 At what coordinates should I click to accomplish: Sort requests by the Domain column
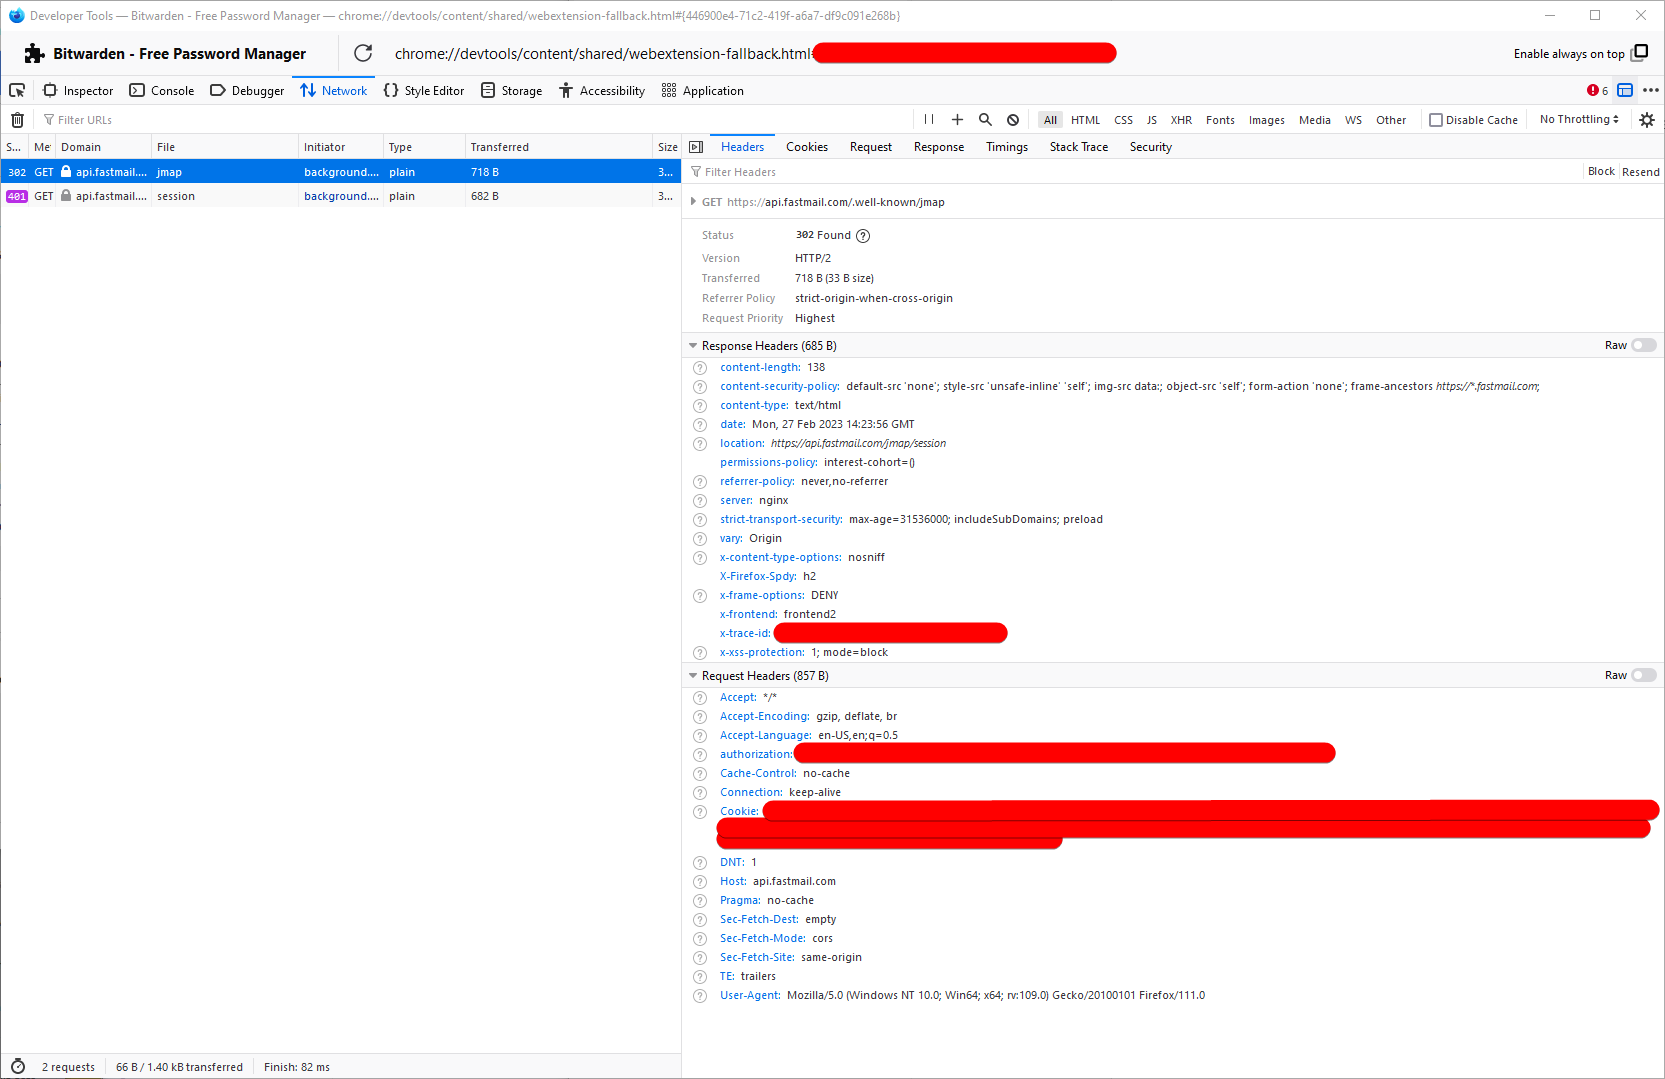pos(103,147)
